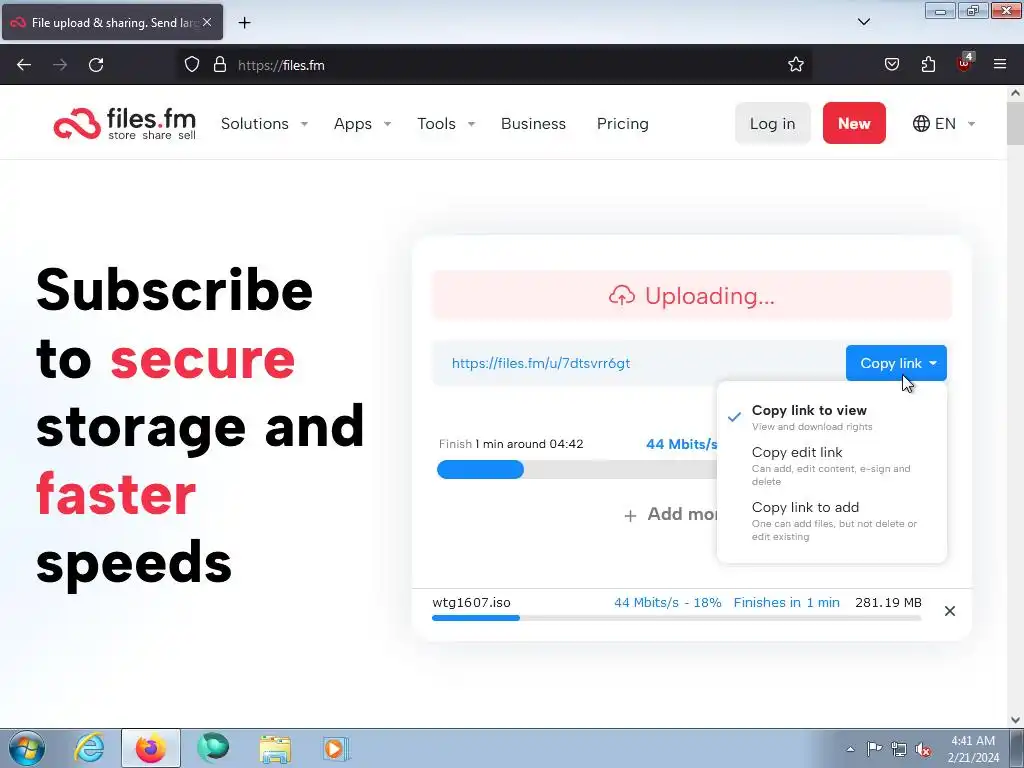
Task: Choose Copy edit link option
Action: point(831,466)
